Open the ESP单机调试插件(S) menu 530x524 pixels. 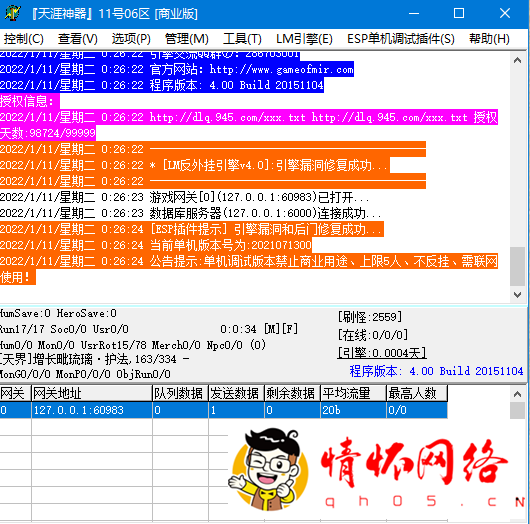click(401, 39)
